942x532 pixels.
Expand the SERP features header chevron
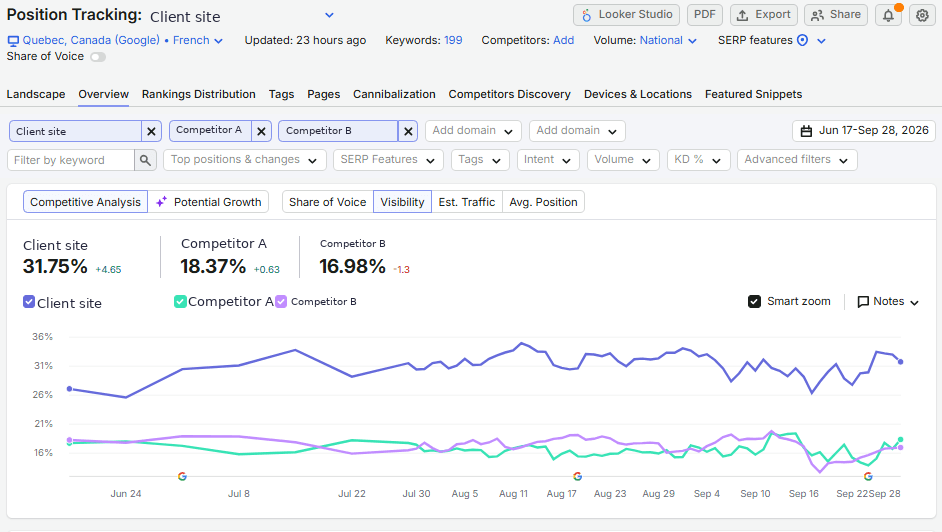coord(821,41)
